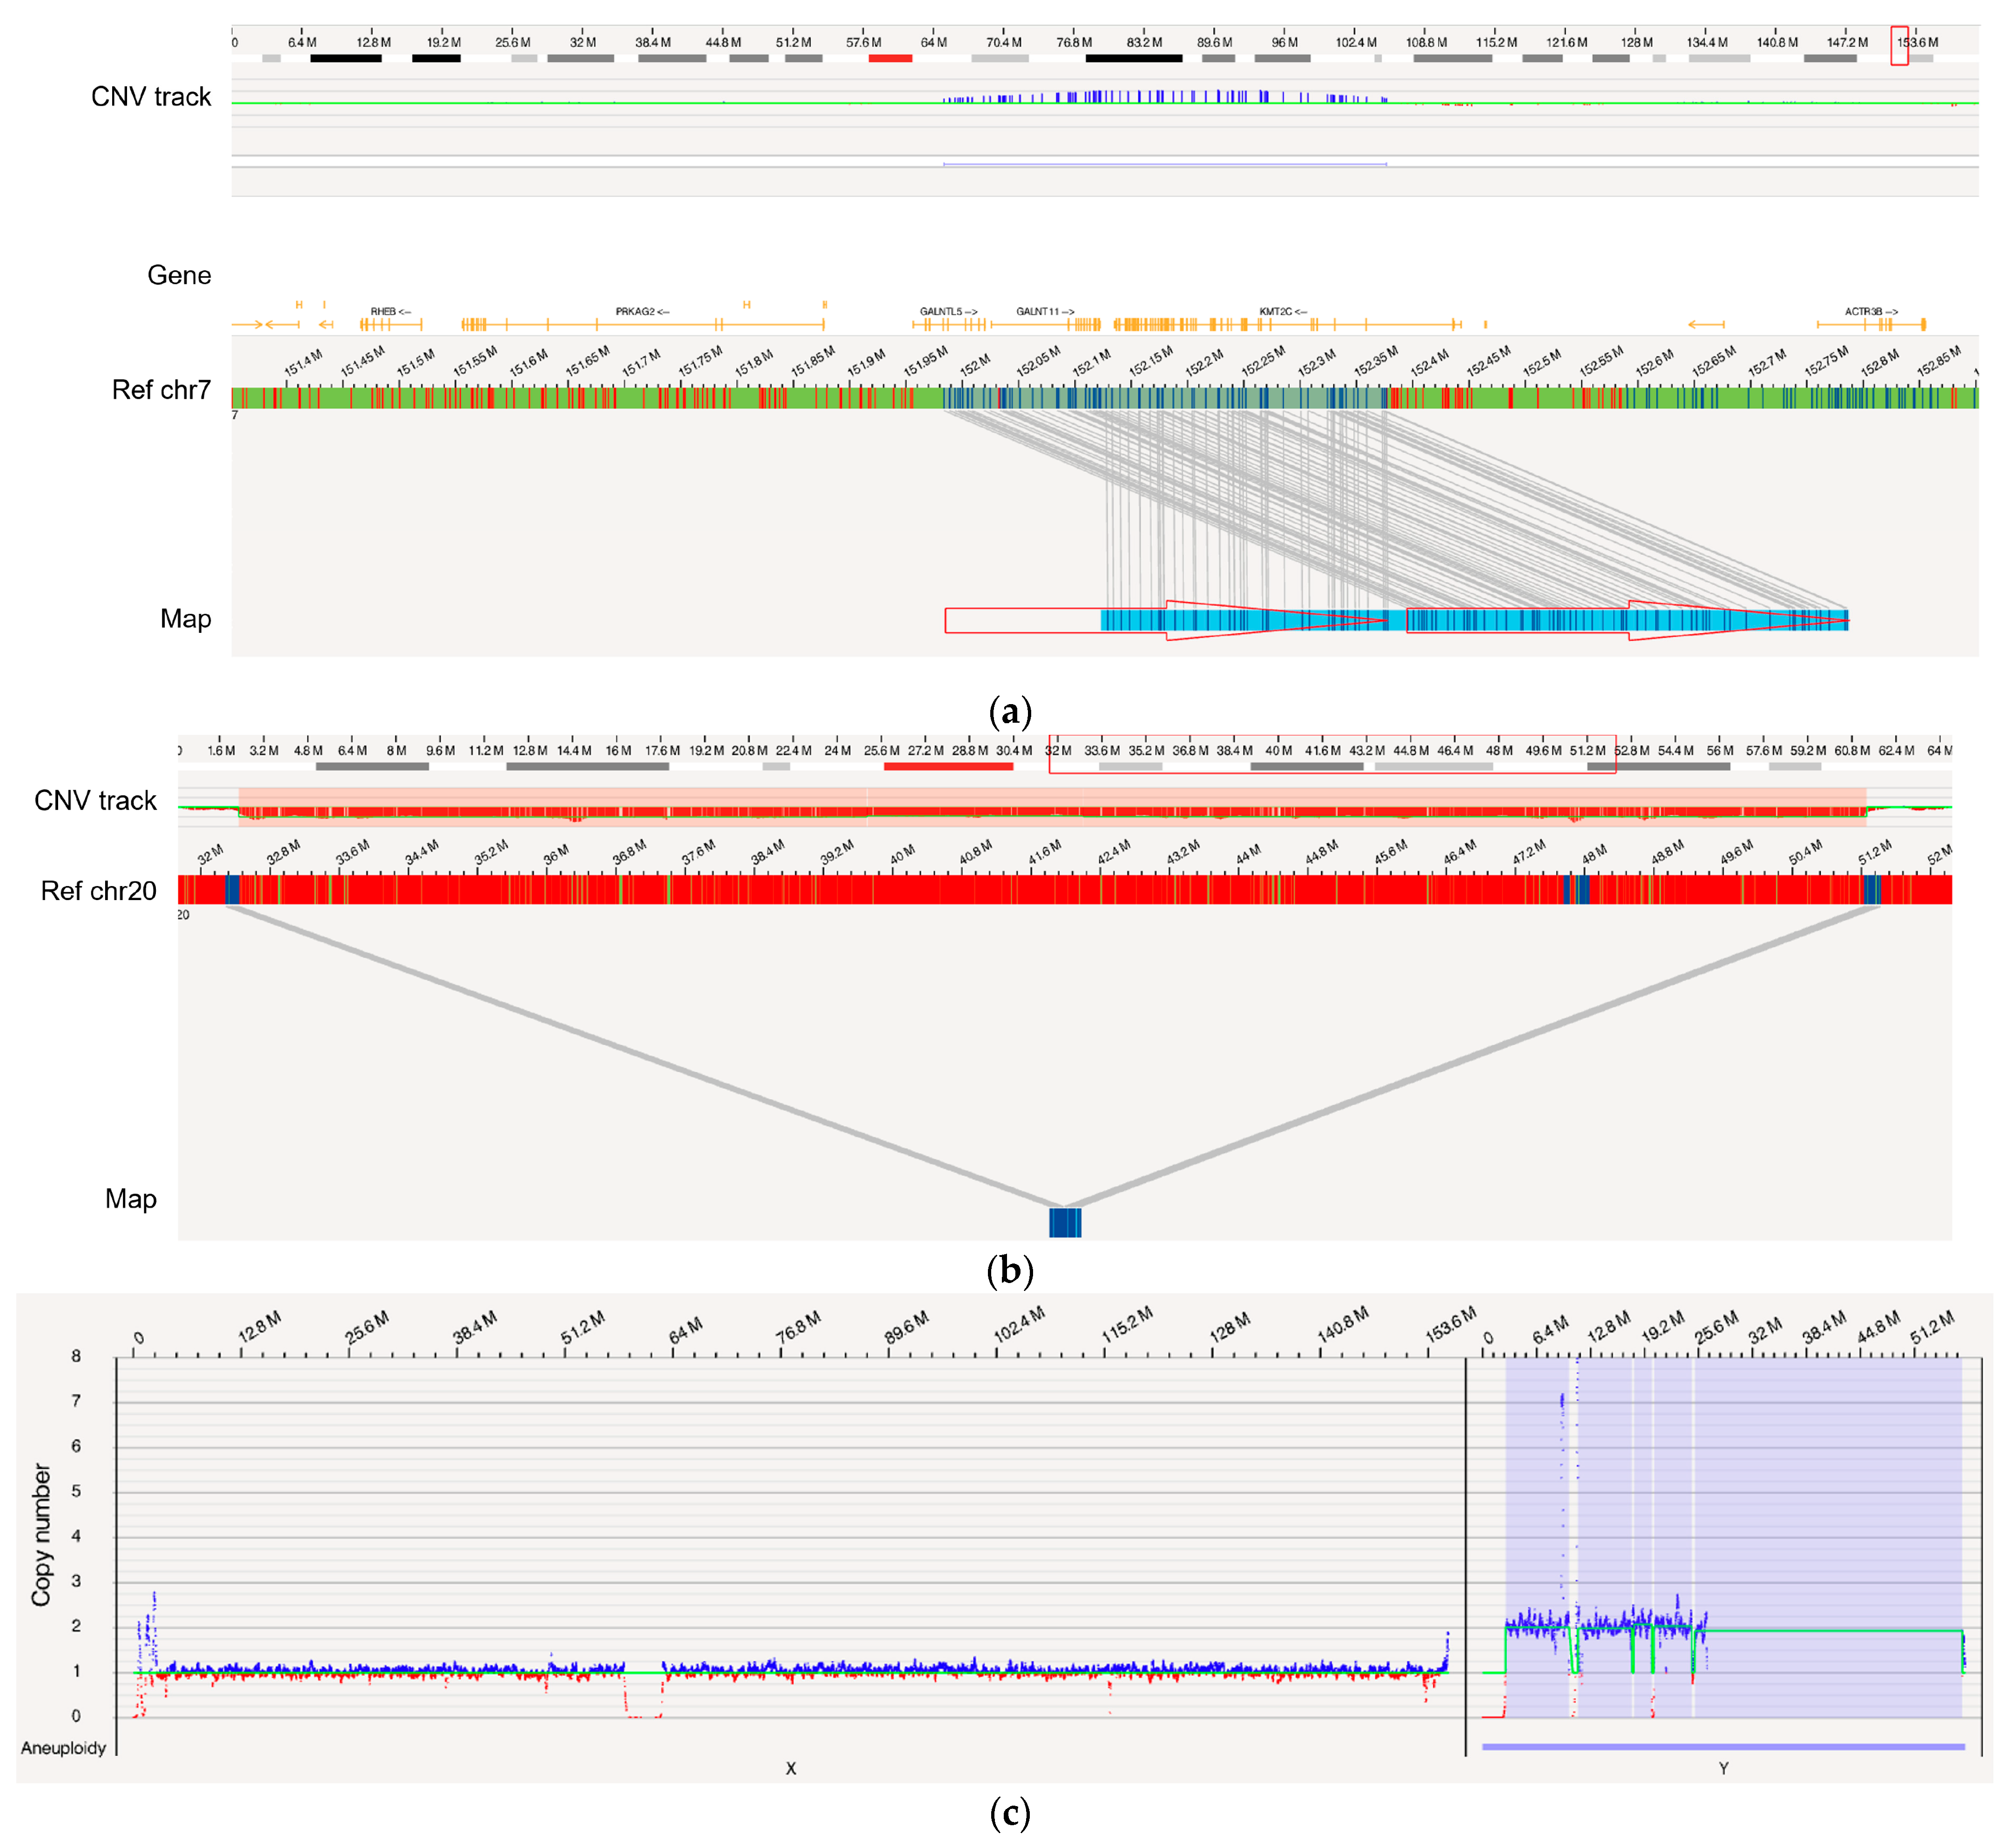Click the Ref chr7 track label
This screenshot has height=1848, width=2014.
point(161,390)
